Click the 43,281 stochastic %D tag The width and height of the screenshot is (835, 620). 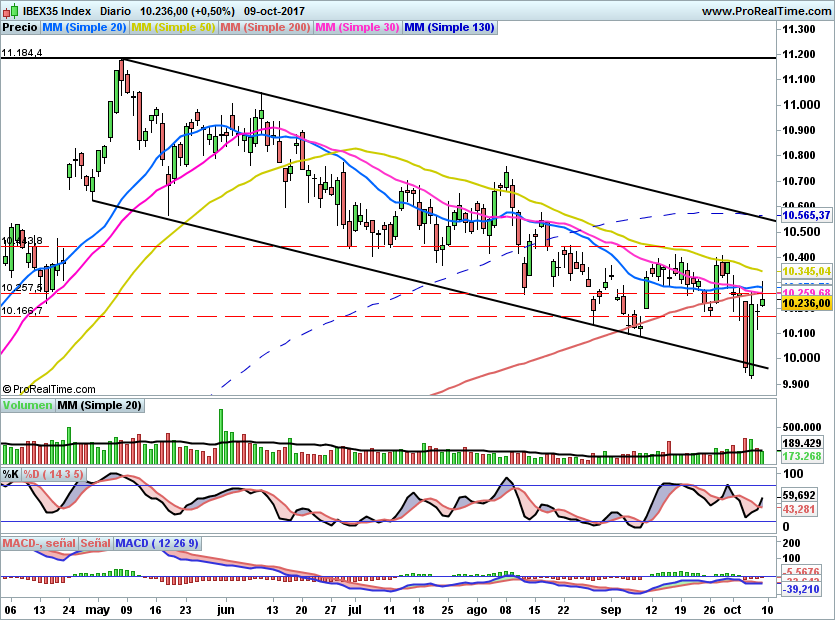(799, 509)
